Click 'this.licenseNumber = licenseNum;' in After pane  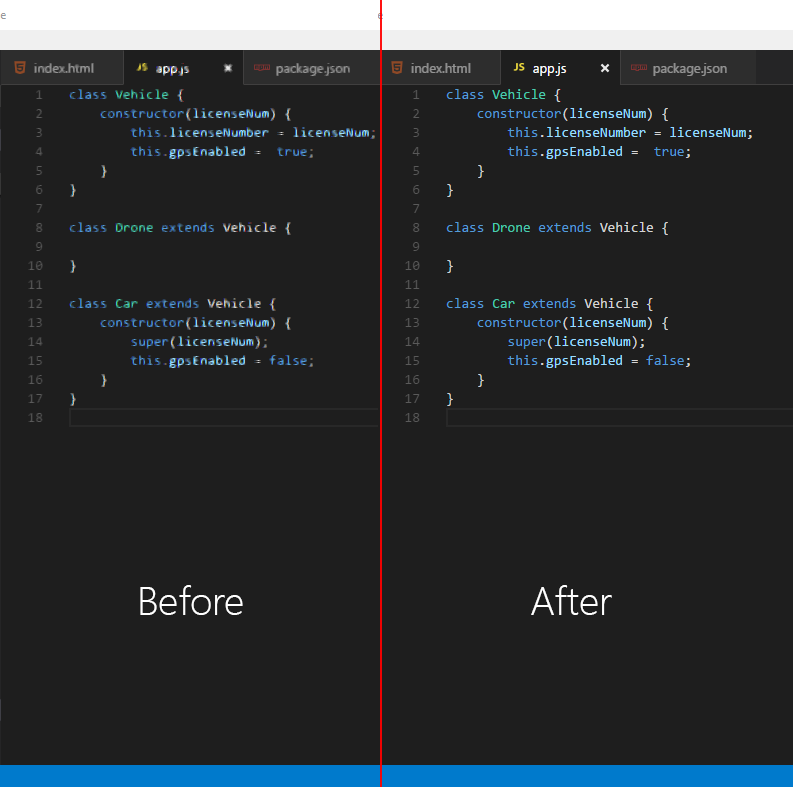click(x=630, y=133)
